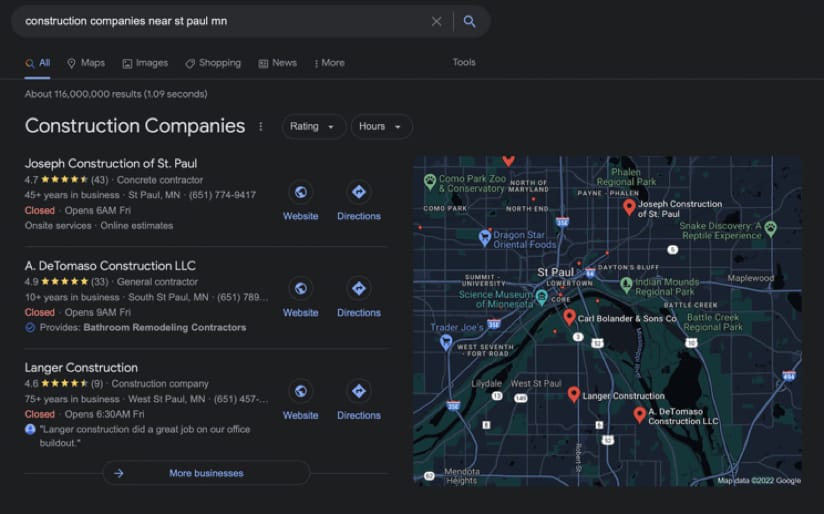Viewport: 824px width, 514px height.
Task: Click the (43) reviews count for Joseph Construction
Action: [x=99, y=180]
